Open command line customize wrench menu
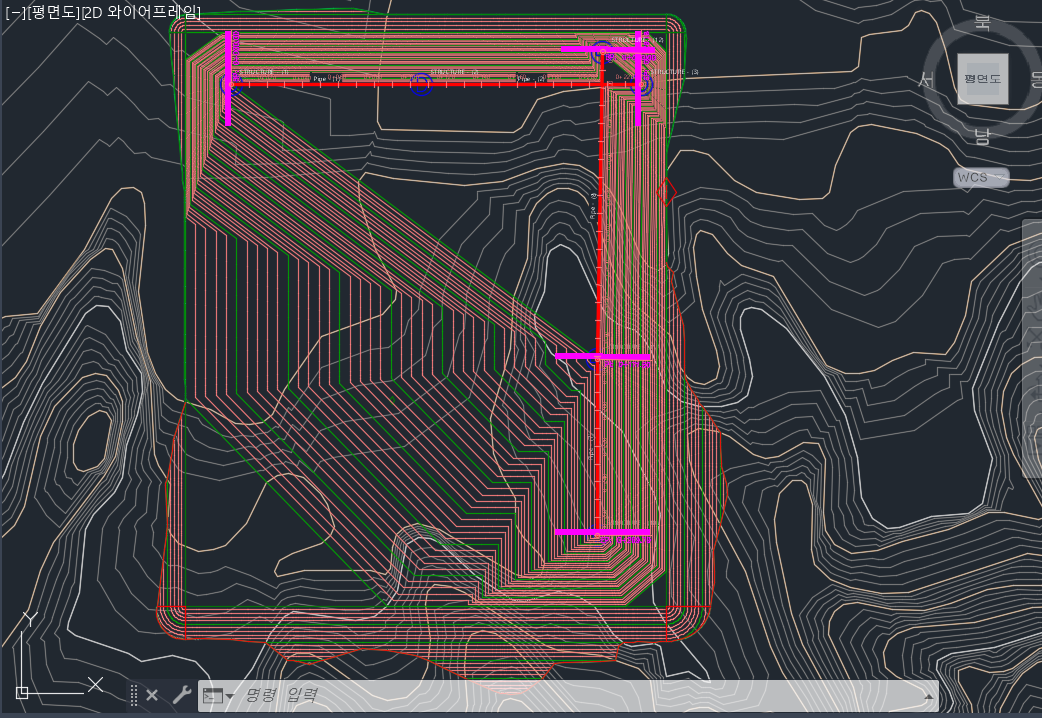The width and height of the screenshot is (1042, 718). (x=181, y=695)
